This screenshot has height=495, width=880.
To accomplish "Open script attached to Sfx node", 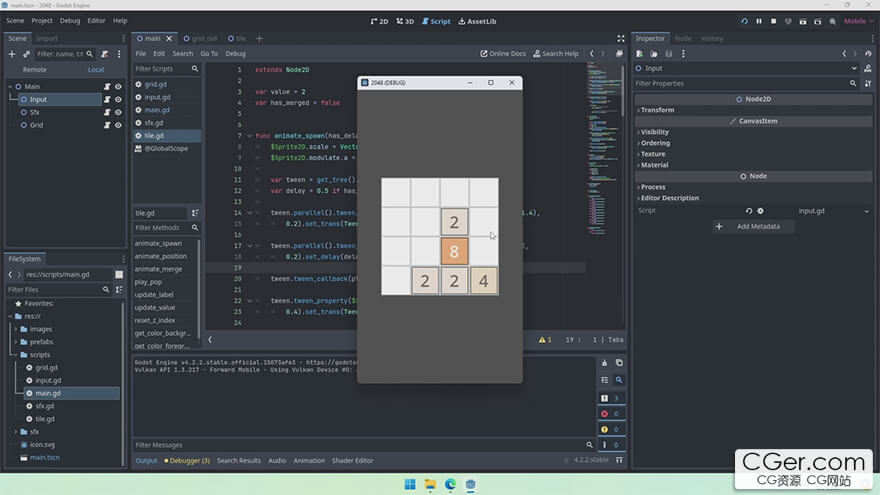I will (107, 112).
